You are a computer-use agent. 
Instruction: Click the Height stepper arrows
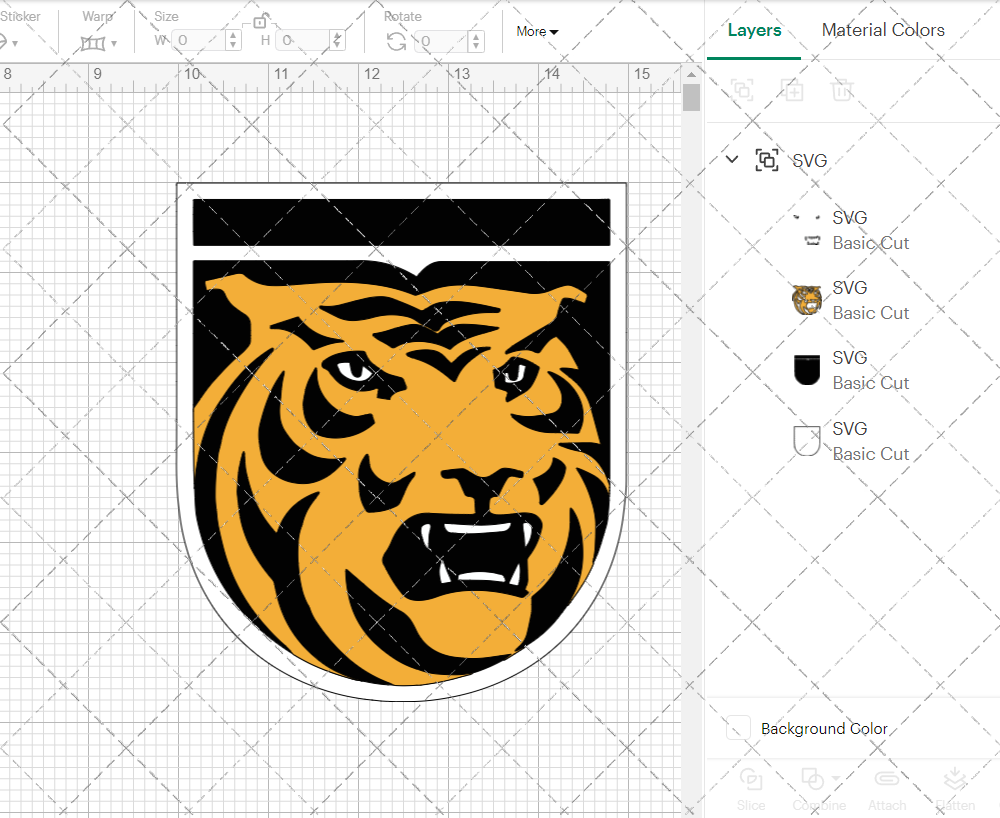(338, 41)
